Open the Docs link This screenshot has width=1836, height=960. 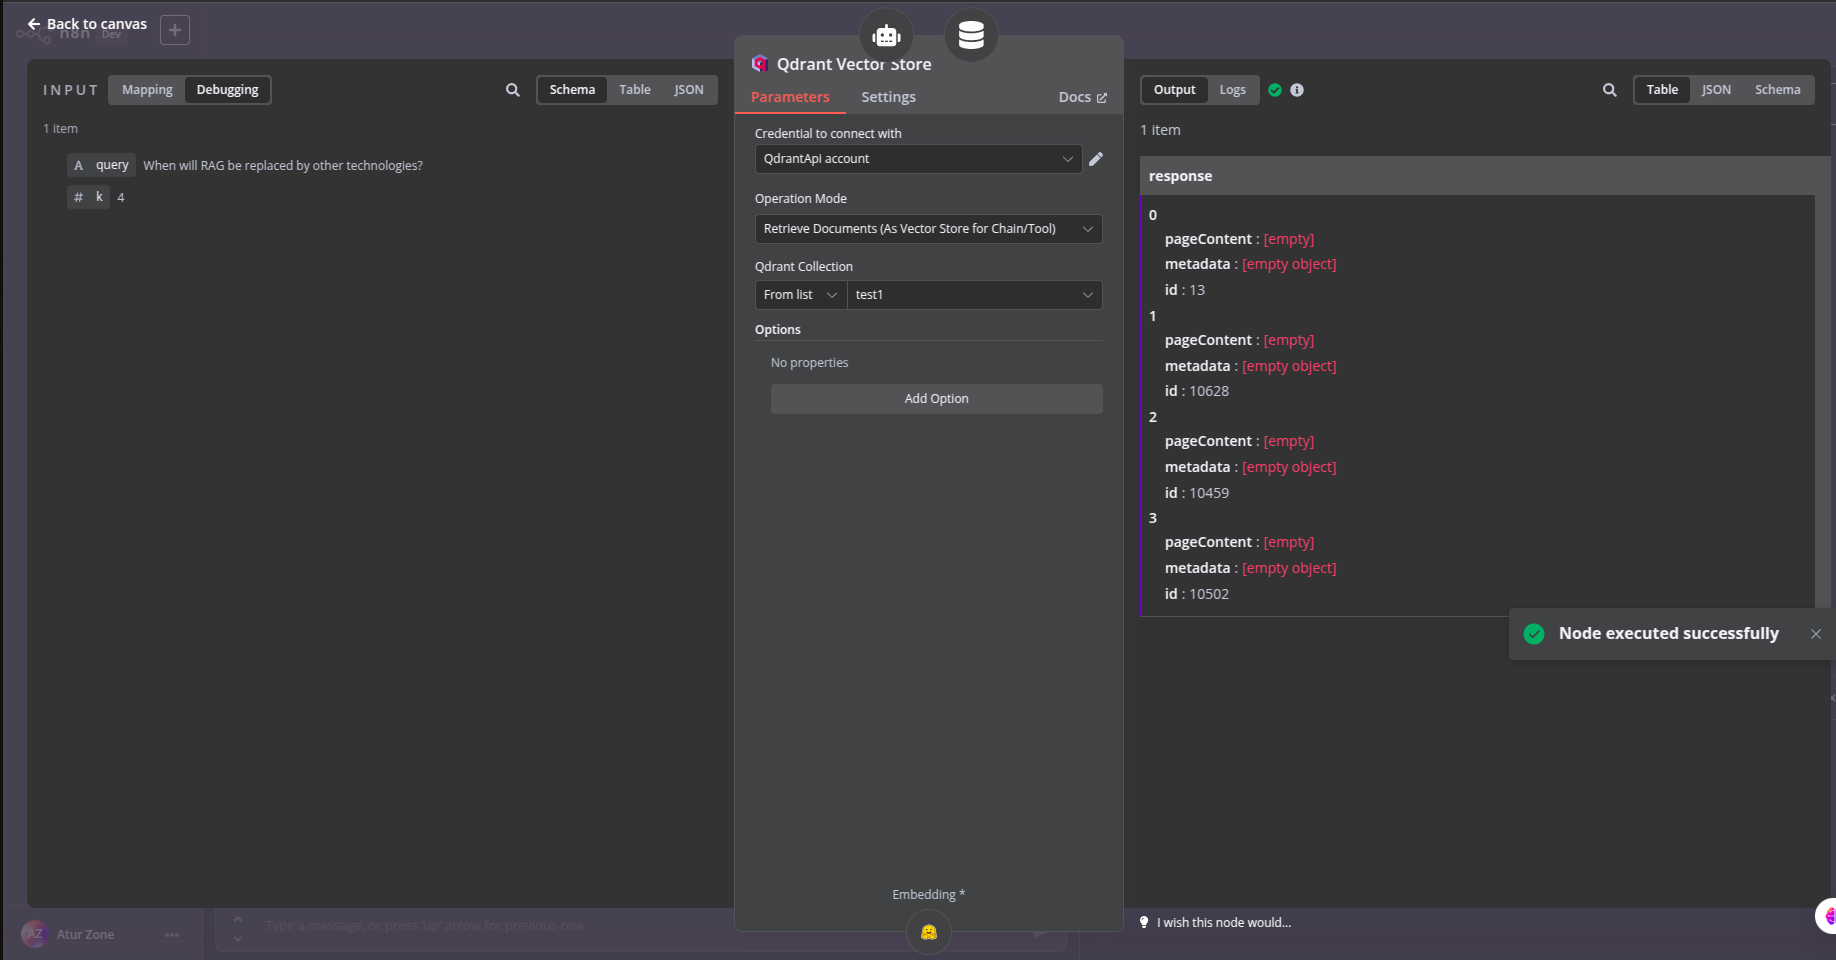[1082, 97]
